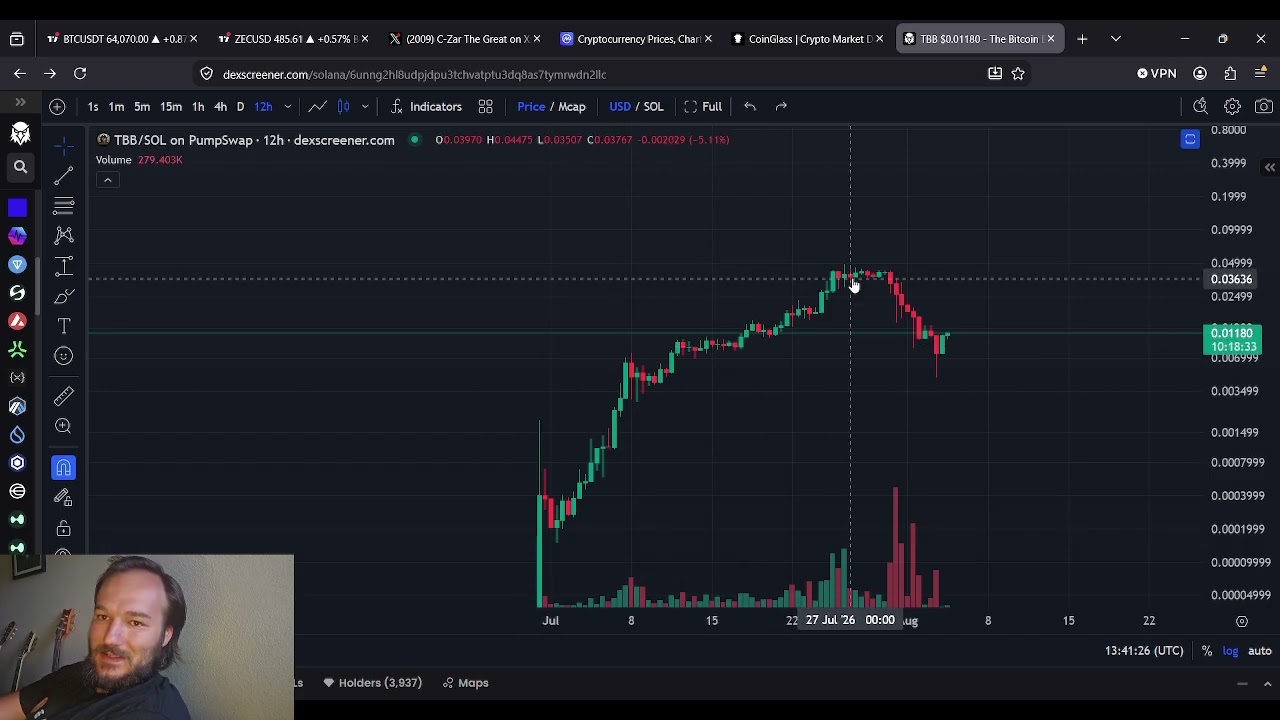Image resolution: width=1280 pixels, height=720 pixels.
Task: Open the Maps tab
Action: pos(466,683)
